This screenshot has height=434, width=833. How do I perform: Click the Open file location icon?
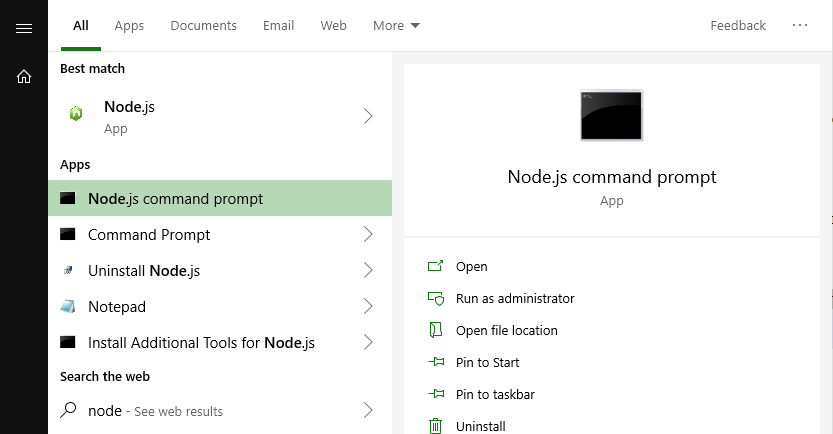pyautogui.click(x=435, y=330)
